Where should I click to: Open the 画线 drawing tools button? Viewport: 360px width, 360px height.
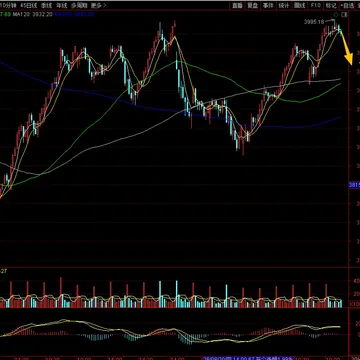pos(300,6)
